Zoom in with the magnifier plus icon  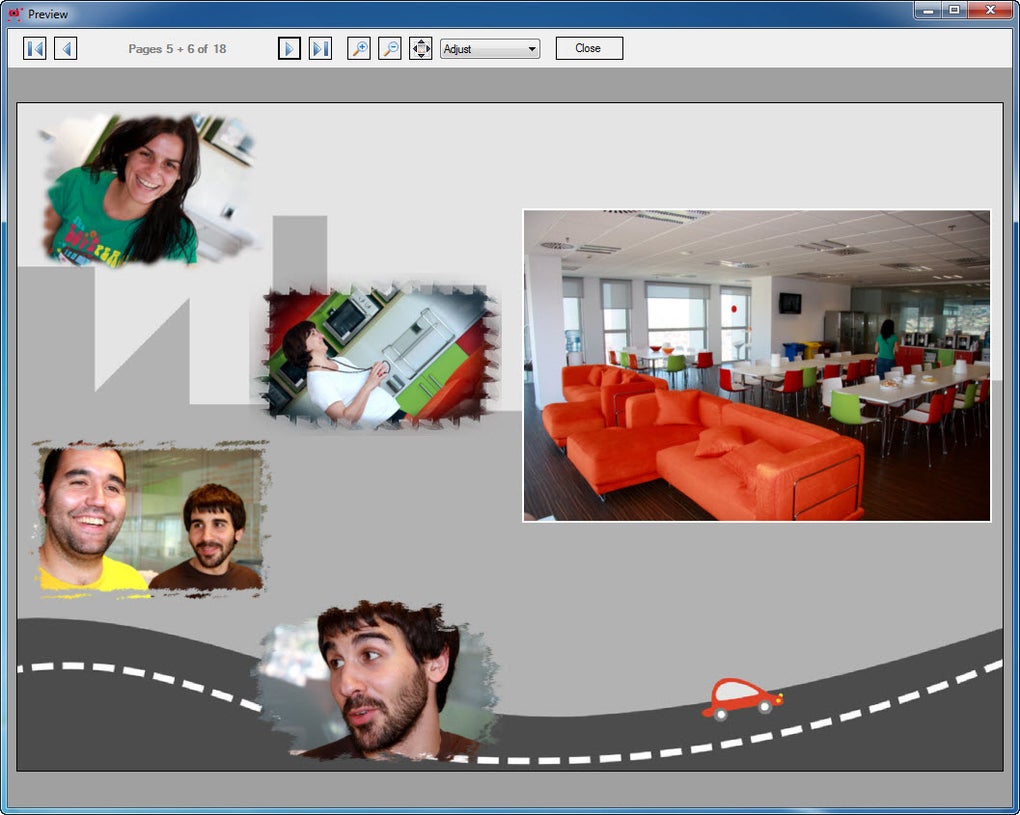[x=359, y=48]
